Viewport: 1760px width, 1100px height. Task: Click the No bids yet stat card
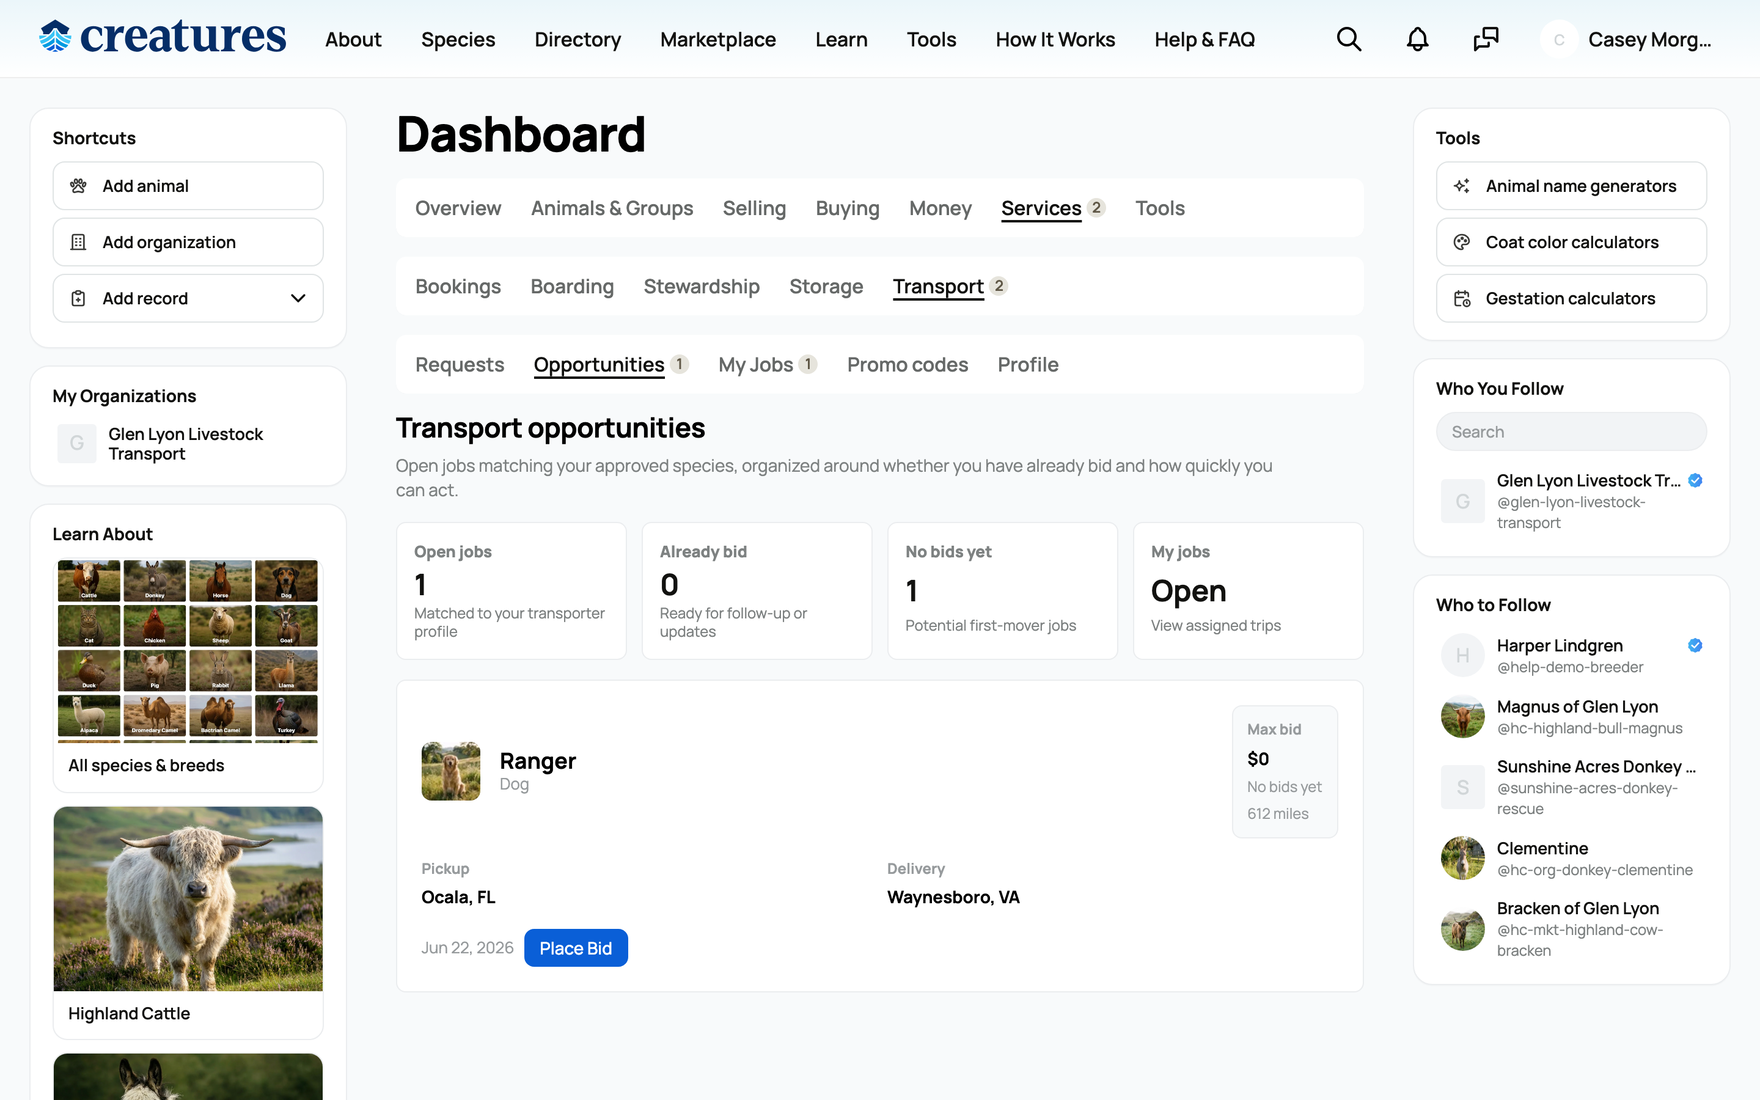pyautogui.click(x=1002, y=591)
